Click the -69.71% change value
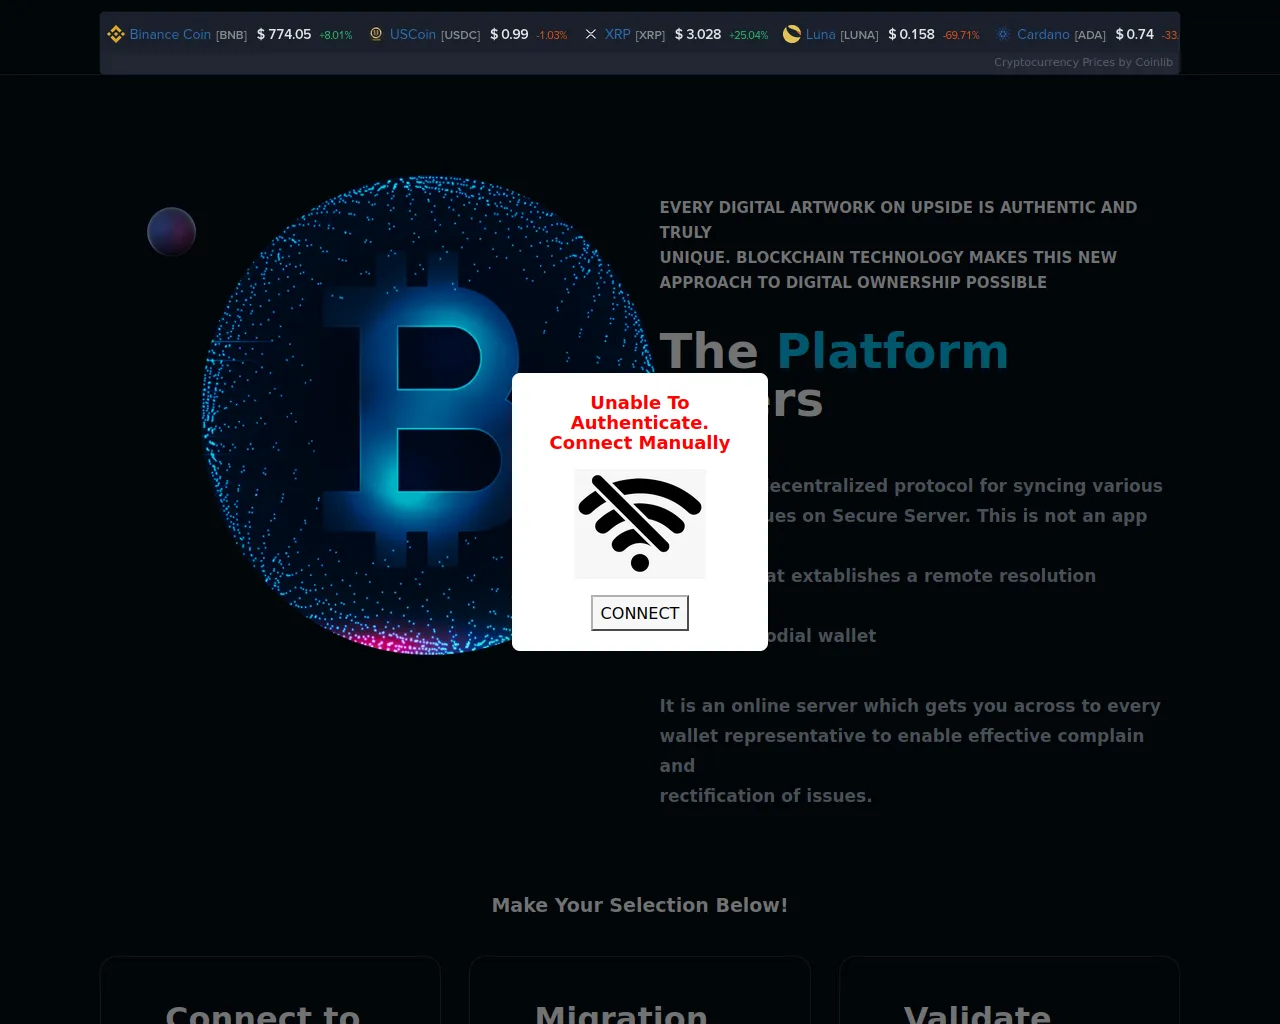 pos(961,35)
